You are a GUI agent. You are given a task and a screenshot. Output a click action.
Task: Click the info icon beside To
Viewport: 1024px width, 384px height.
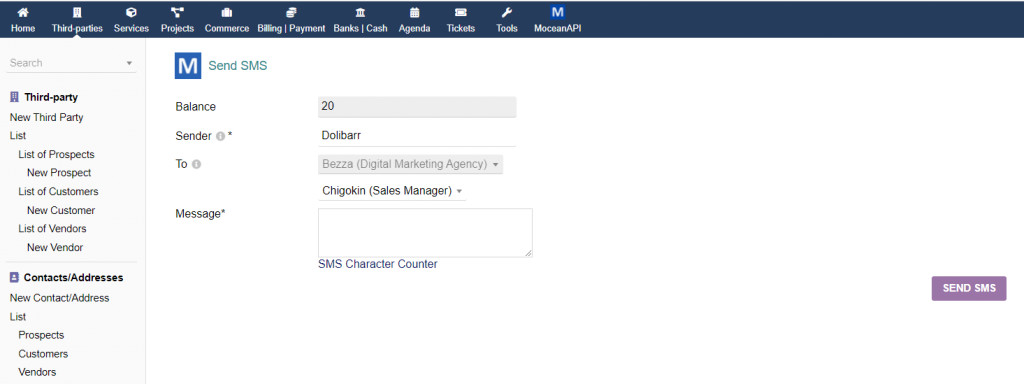(x=196, y=165)
